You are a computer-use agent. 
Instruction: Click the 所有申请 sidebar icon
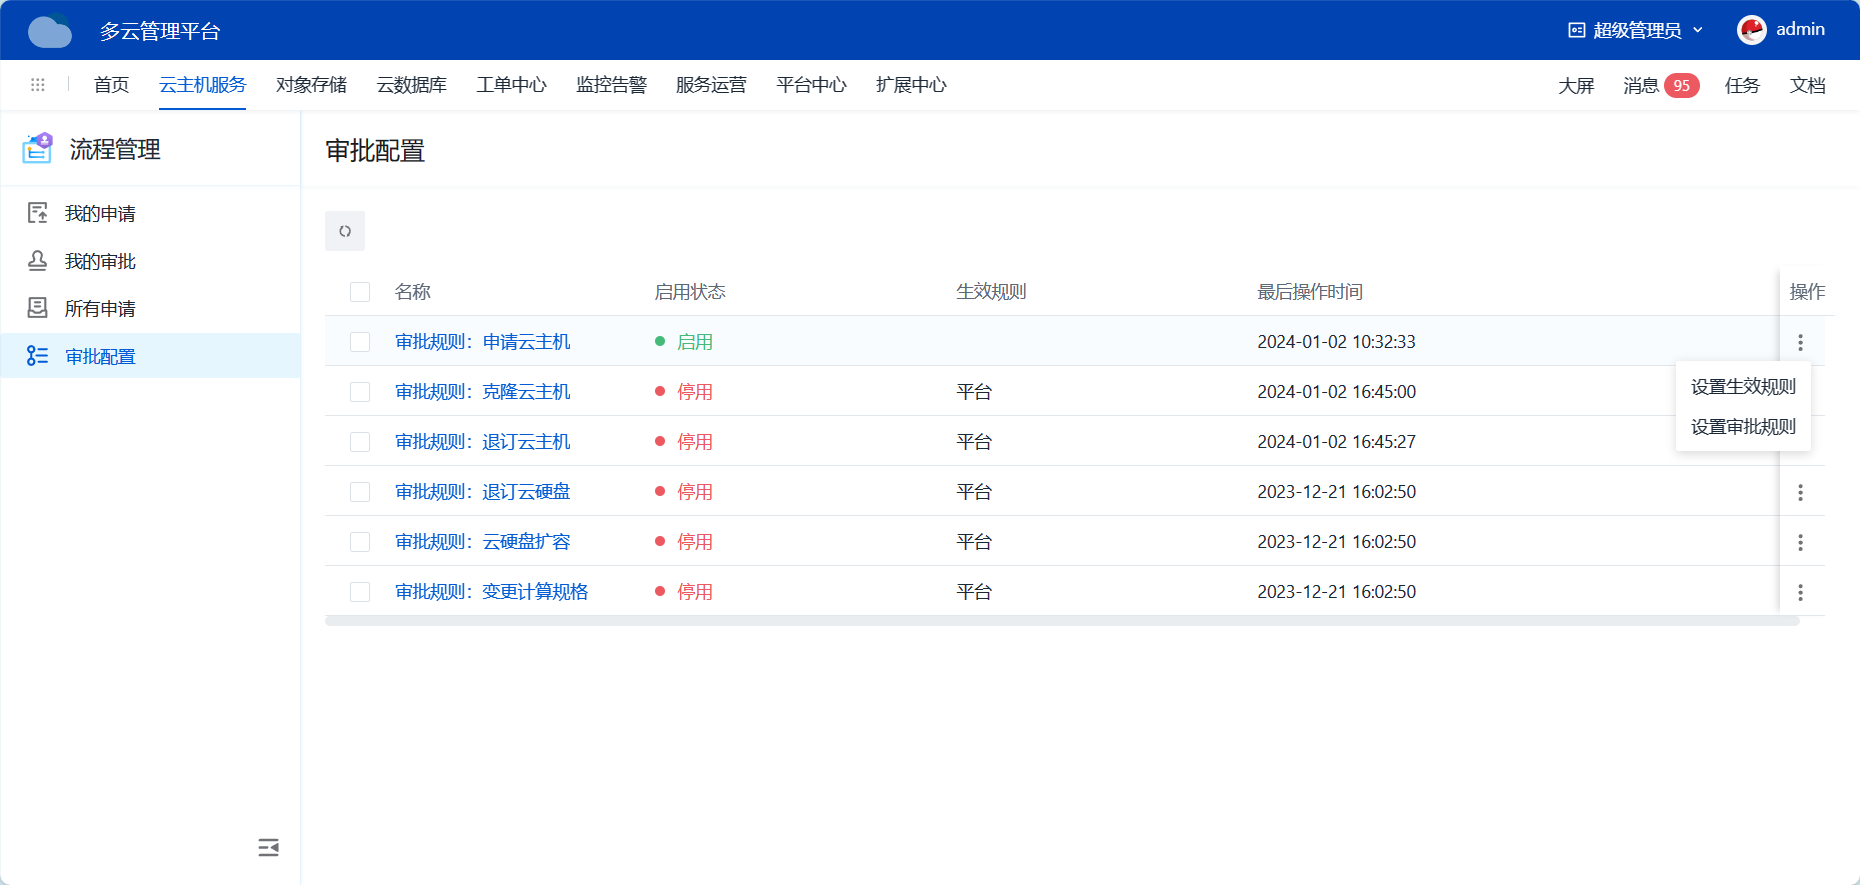tap(38, 308)
